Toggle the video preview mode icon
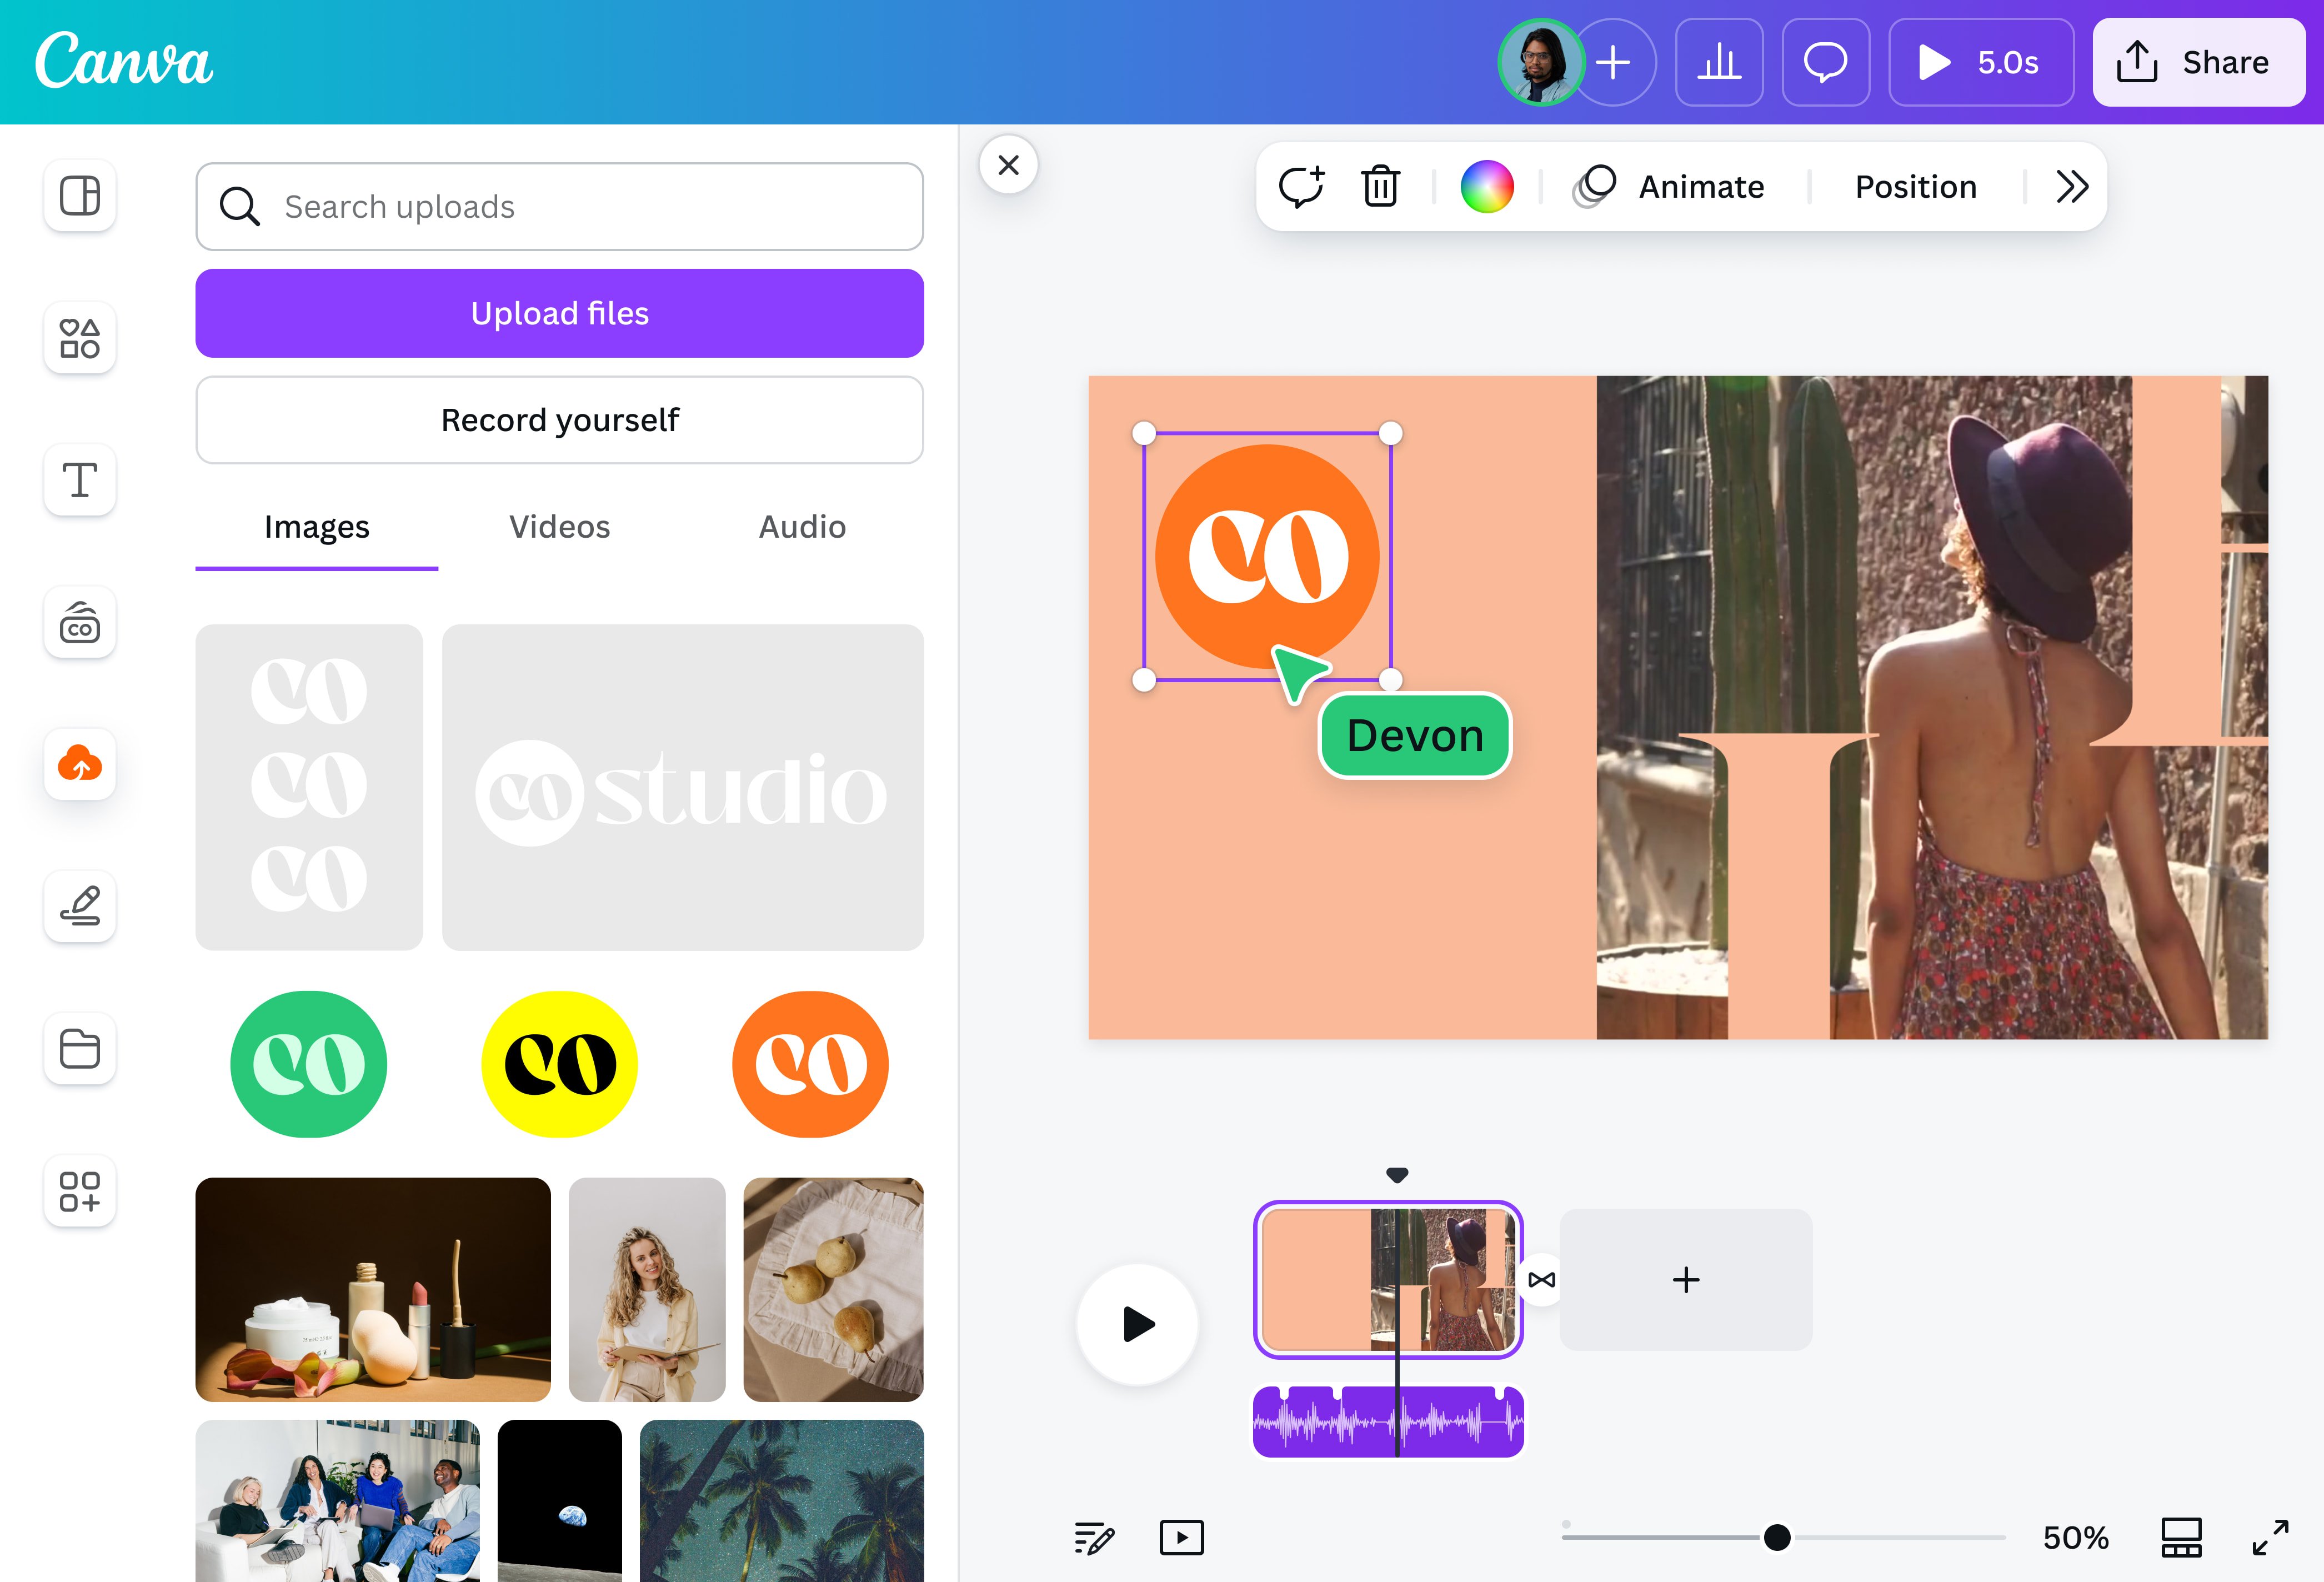Image resolution: width=2324 pixels, height=1582 pixels. coord(1181,1538)
